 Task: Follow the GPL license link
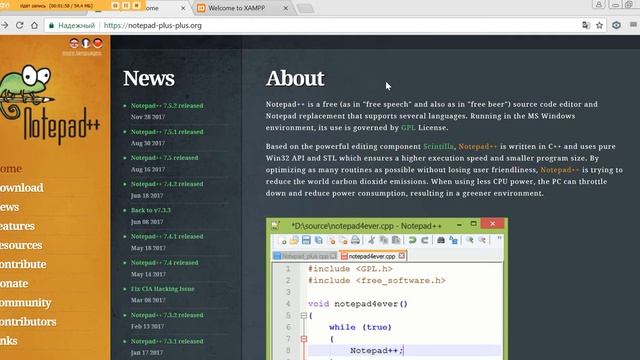(408, 128)
